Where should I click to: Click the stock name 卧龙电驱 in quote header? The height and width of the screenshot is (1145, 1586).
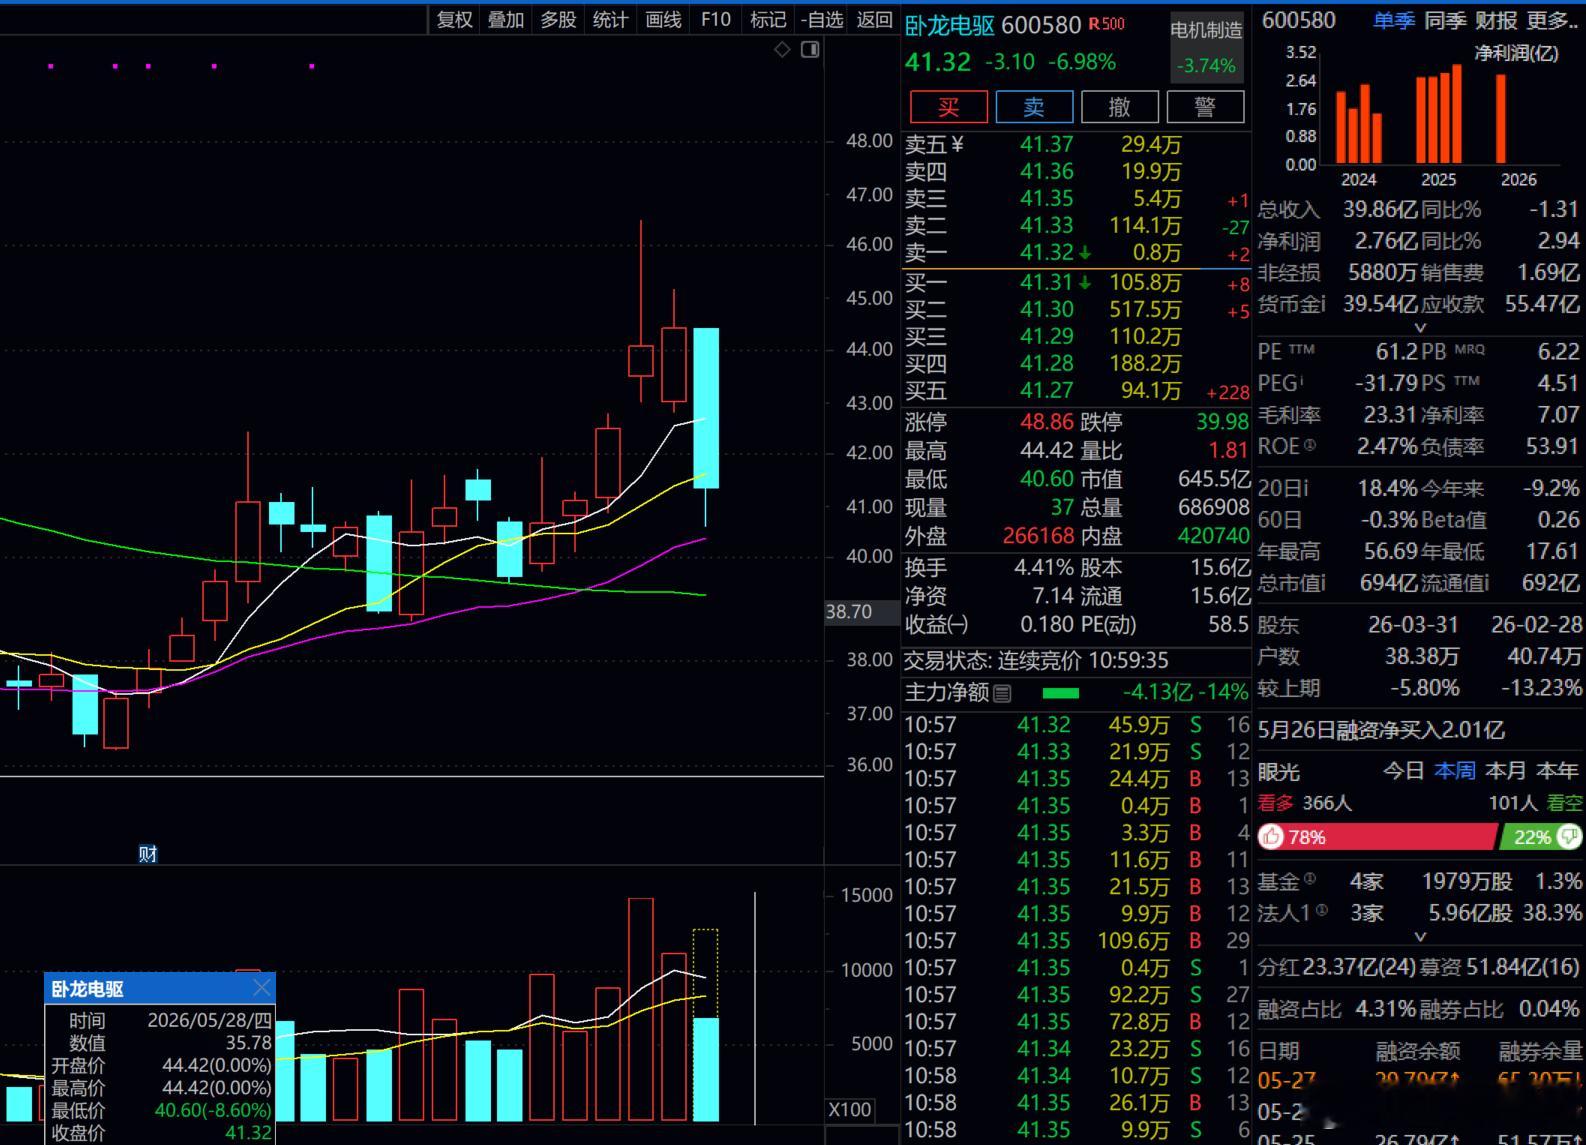[949, 25]
